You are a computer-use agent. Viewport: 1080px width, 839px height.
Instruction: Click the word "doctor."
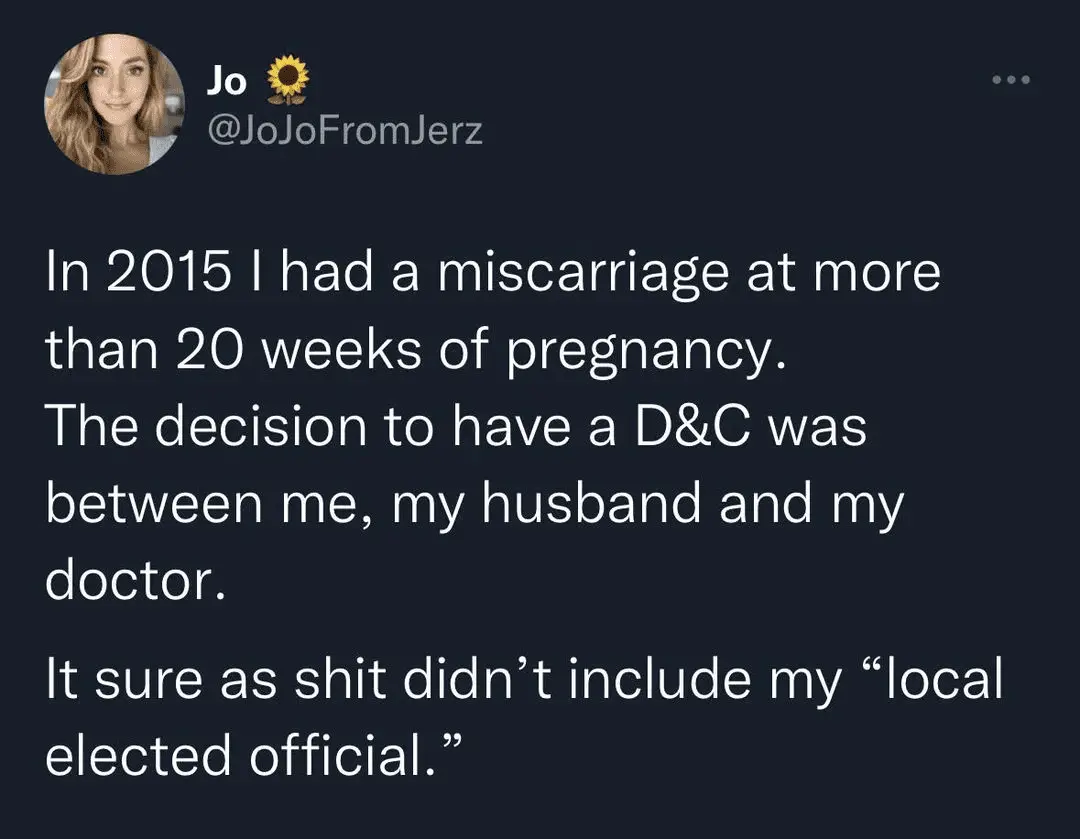coord(130,582)
